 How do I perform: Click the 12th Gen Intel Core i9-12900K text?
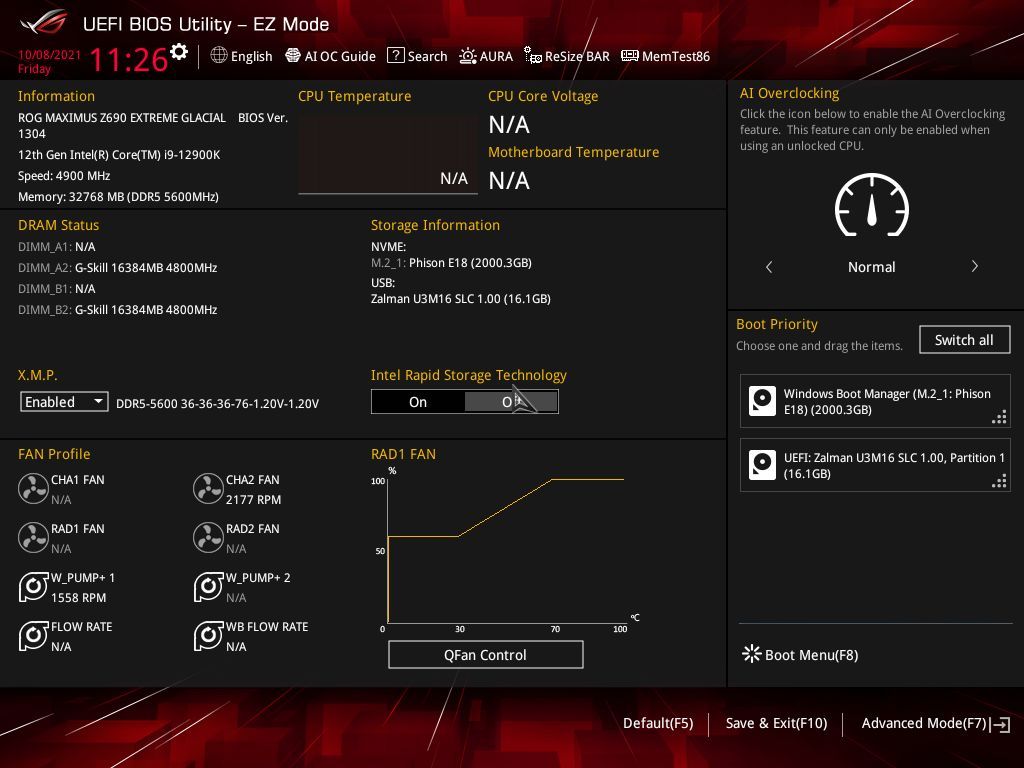(x=119, y=155)
